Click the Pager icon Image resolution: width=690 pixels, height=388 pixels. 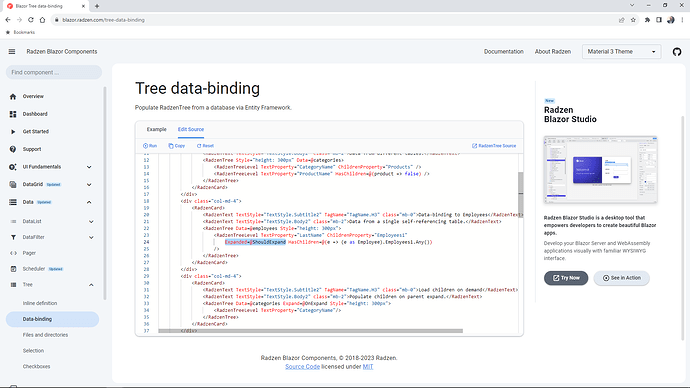[x=13, y=253]
